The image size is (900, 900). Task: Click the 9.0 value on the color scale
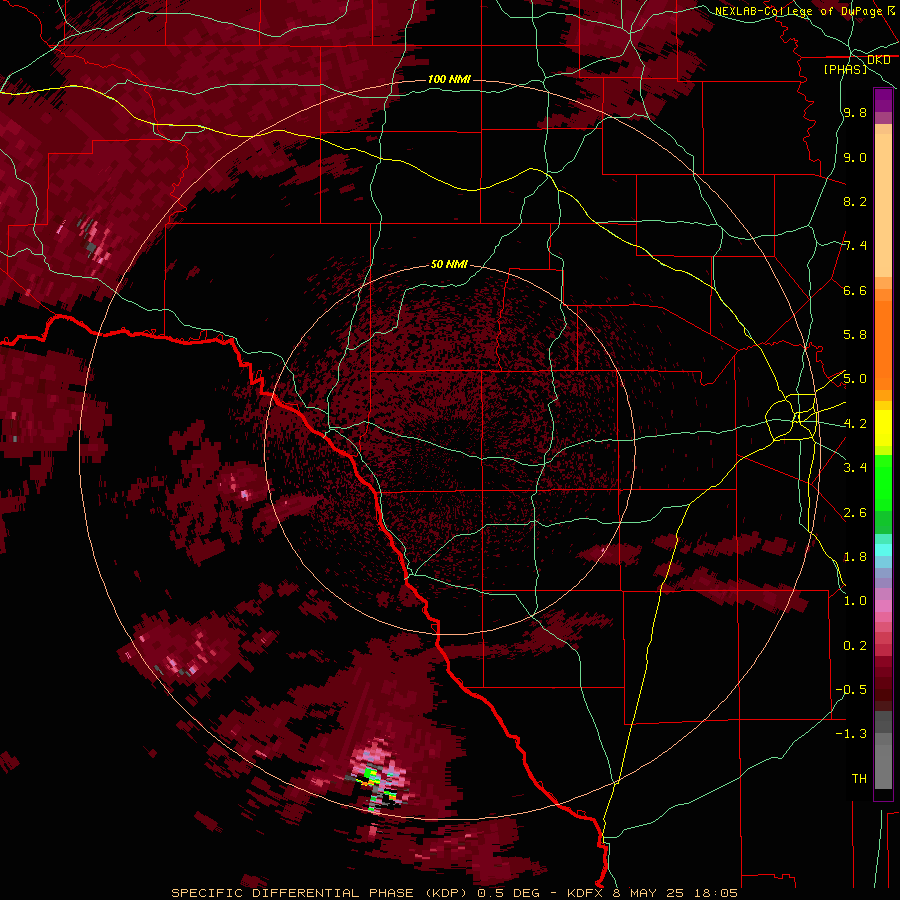click(x=855, y=157)
